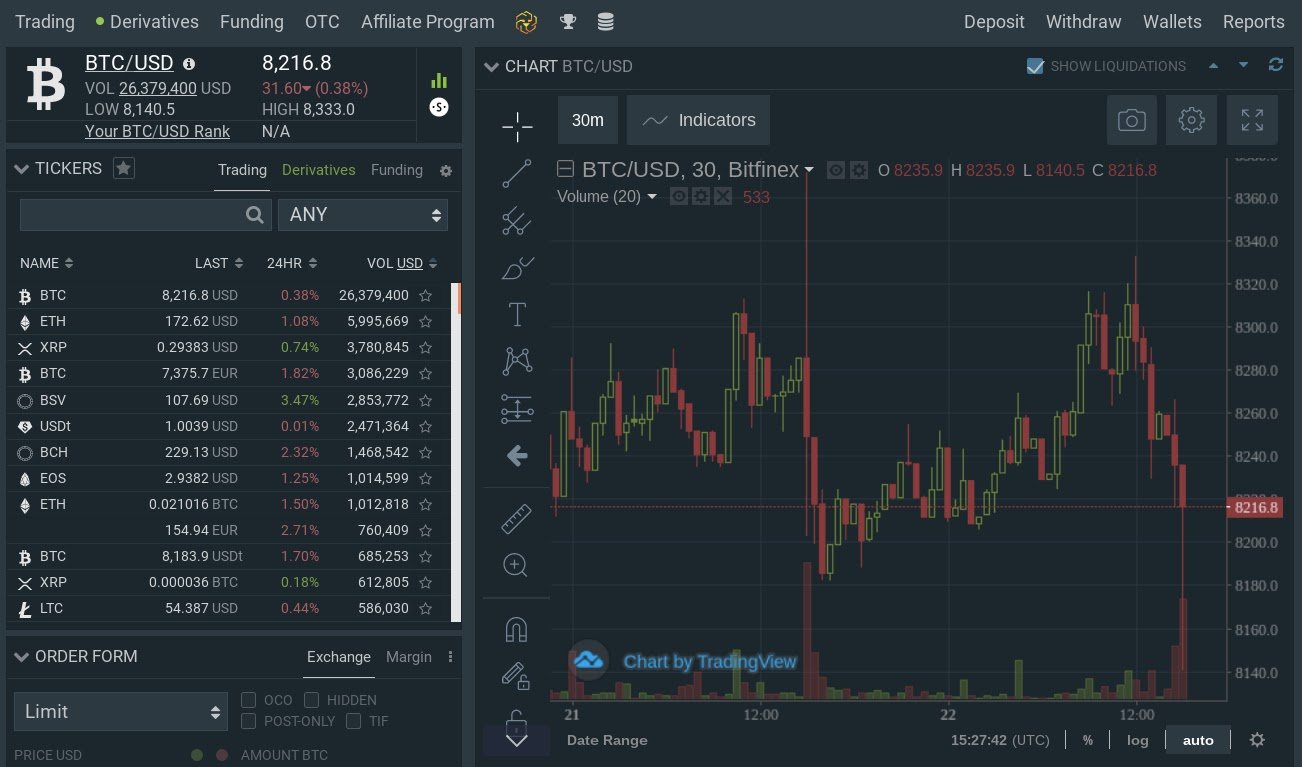This screenshot has width=1302, height=767.
Task: Uncheck Show Liquidations checkbox
Action: (1036, 66)
